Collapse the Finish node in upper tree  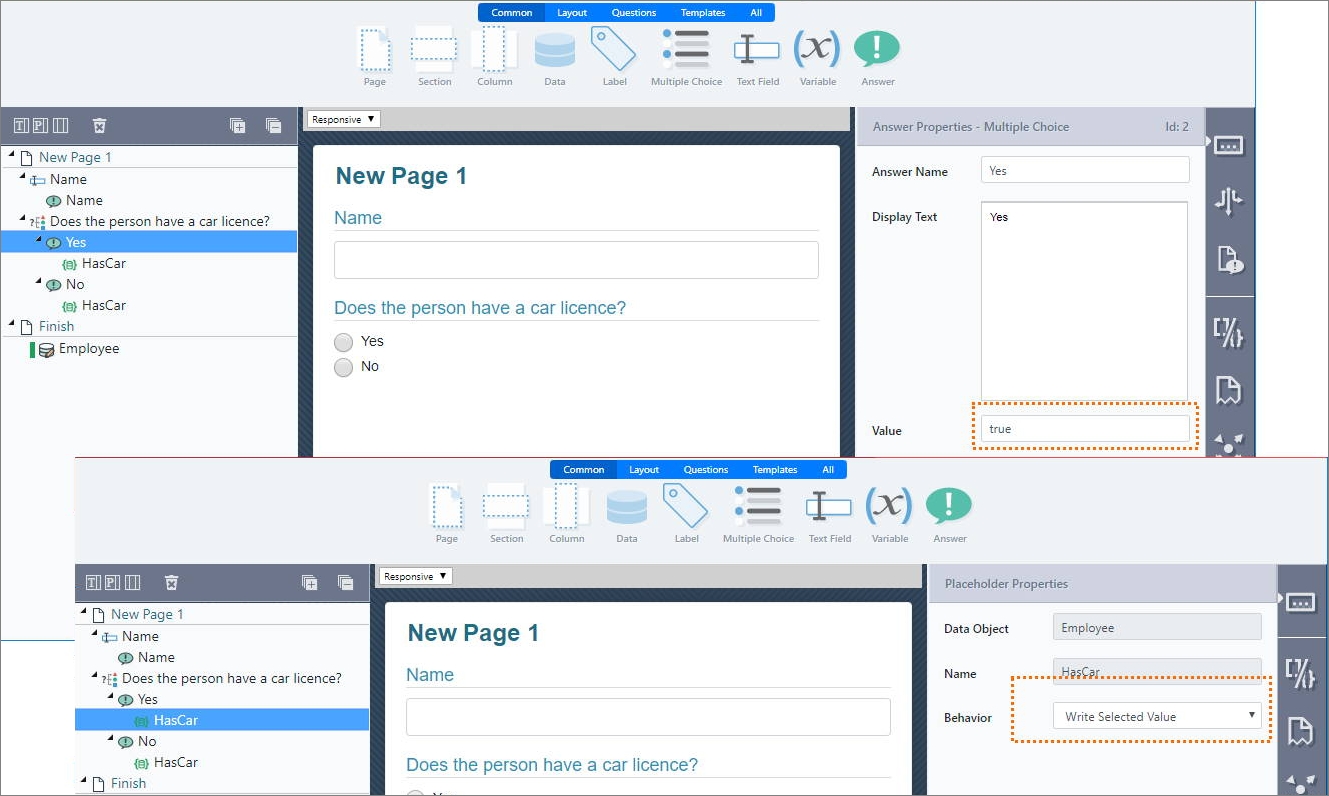11,323
